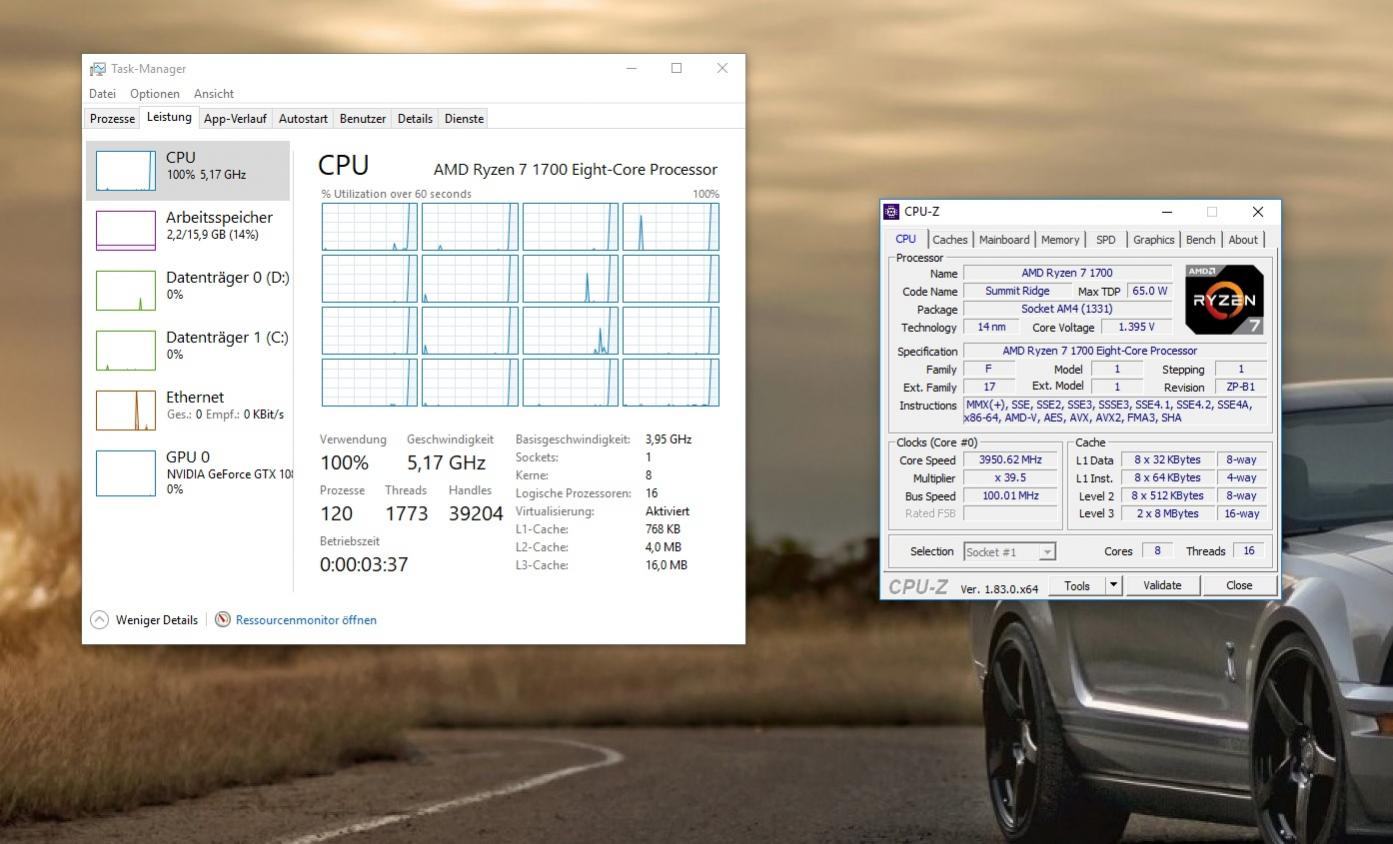Switch to the Graphics tab in CPU-Z
The width and height of the screenshot is (1393, 844).
(x=1153, y=240)
